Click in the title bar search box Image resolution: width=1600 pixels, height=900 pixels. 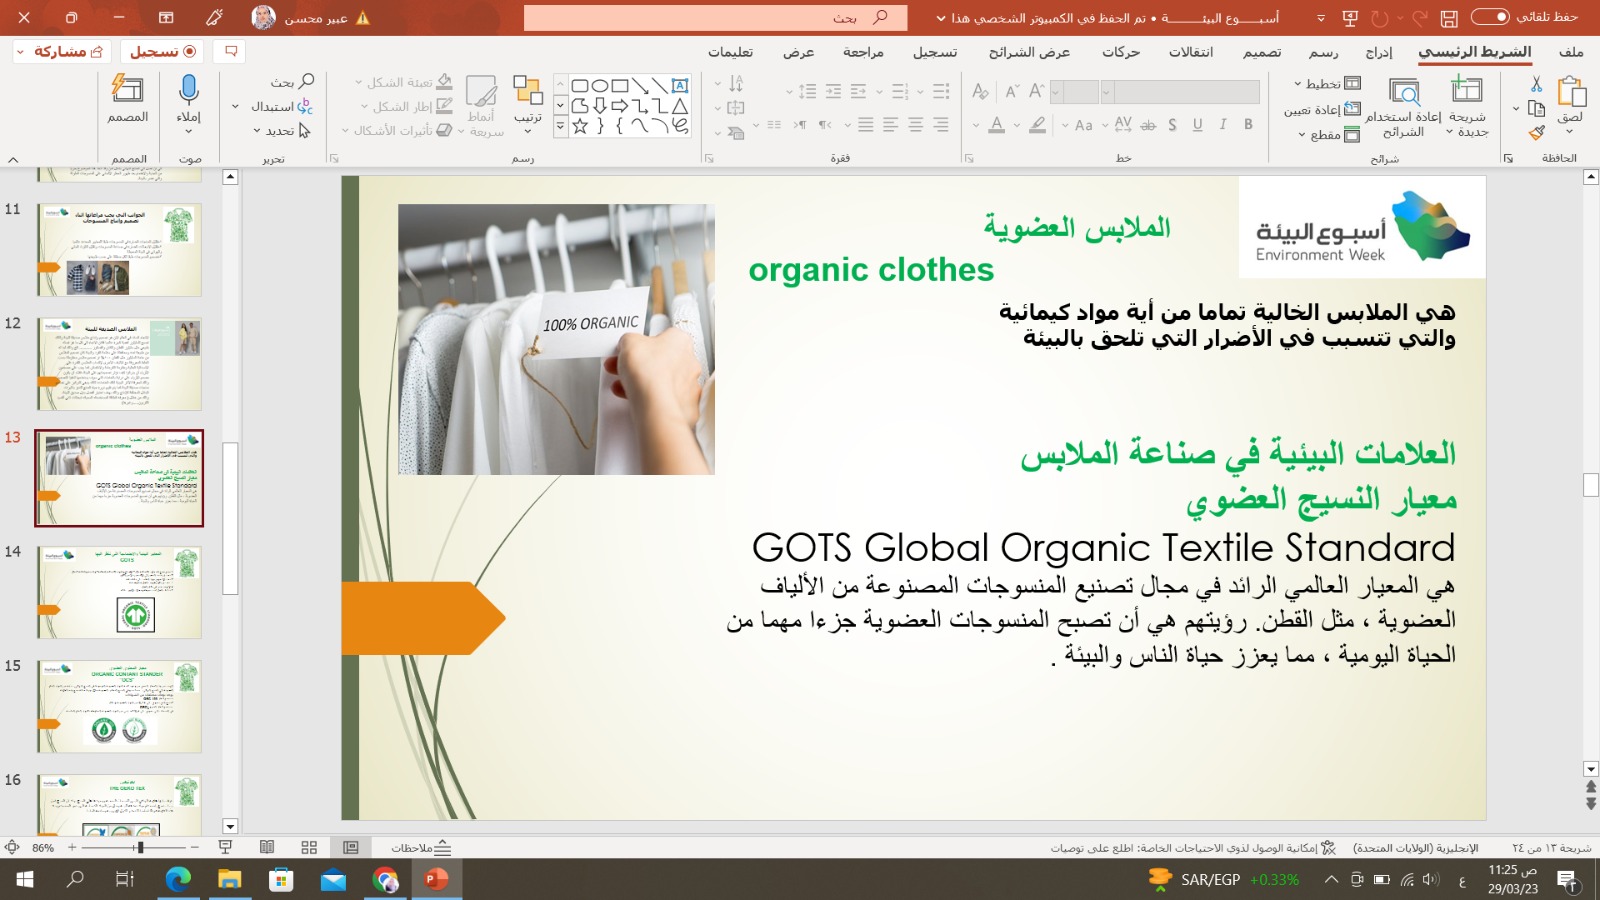[x=715, y=17]
